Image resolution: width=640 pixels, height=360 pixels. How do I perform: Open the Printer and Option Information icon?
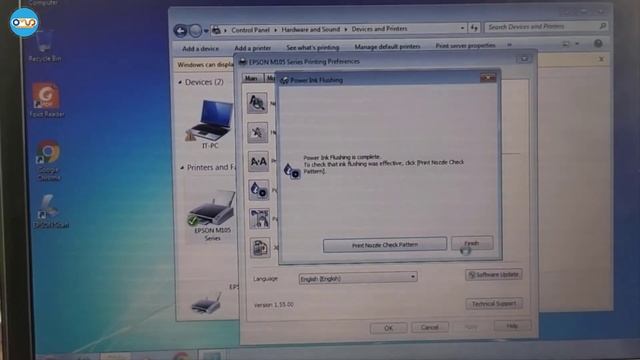coord(259,218)
